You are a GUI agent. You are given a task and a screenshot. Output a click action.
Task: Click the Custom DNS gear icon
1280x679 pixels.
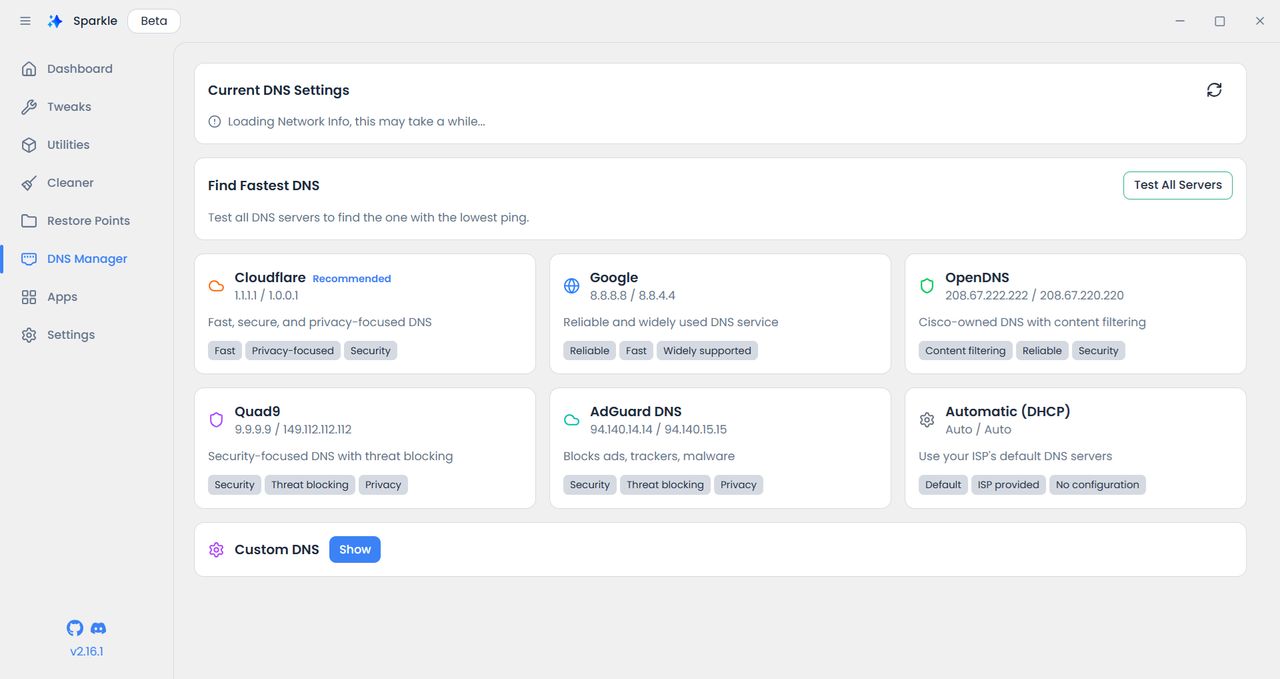coord(216,550)
